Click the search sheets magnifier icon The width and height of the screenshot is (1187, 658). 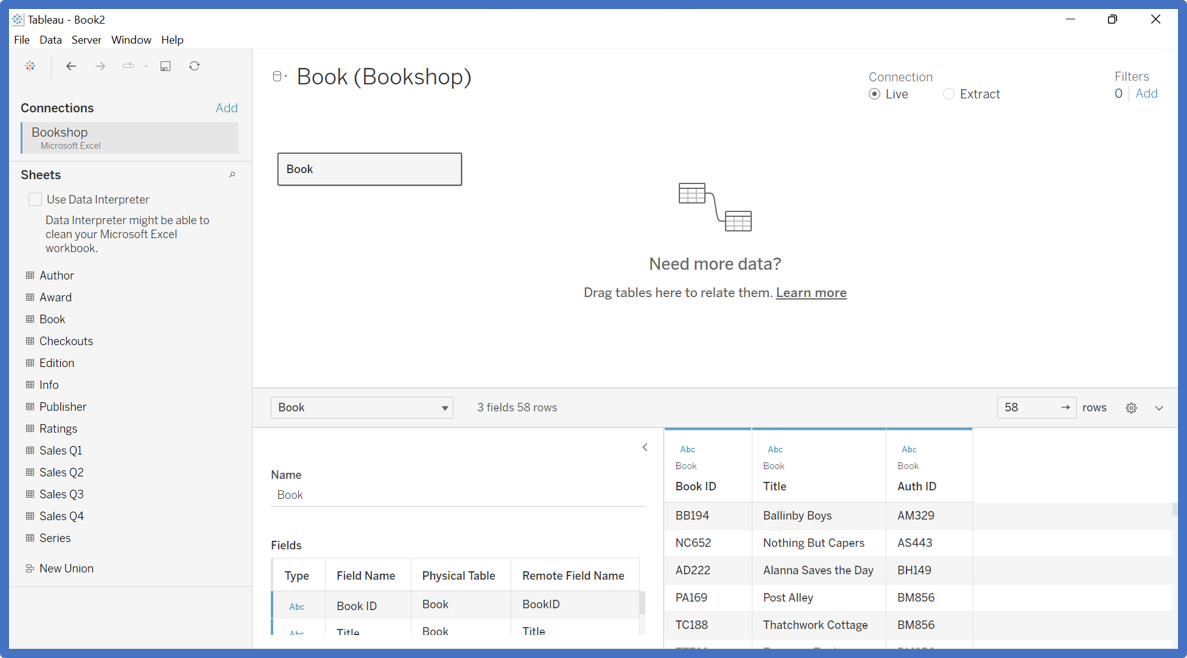232,175
